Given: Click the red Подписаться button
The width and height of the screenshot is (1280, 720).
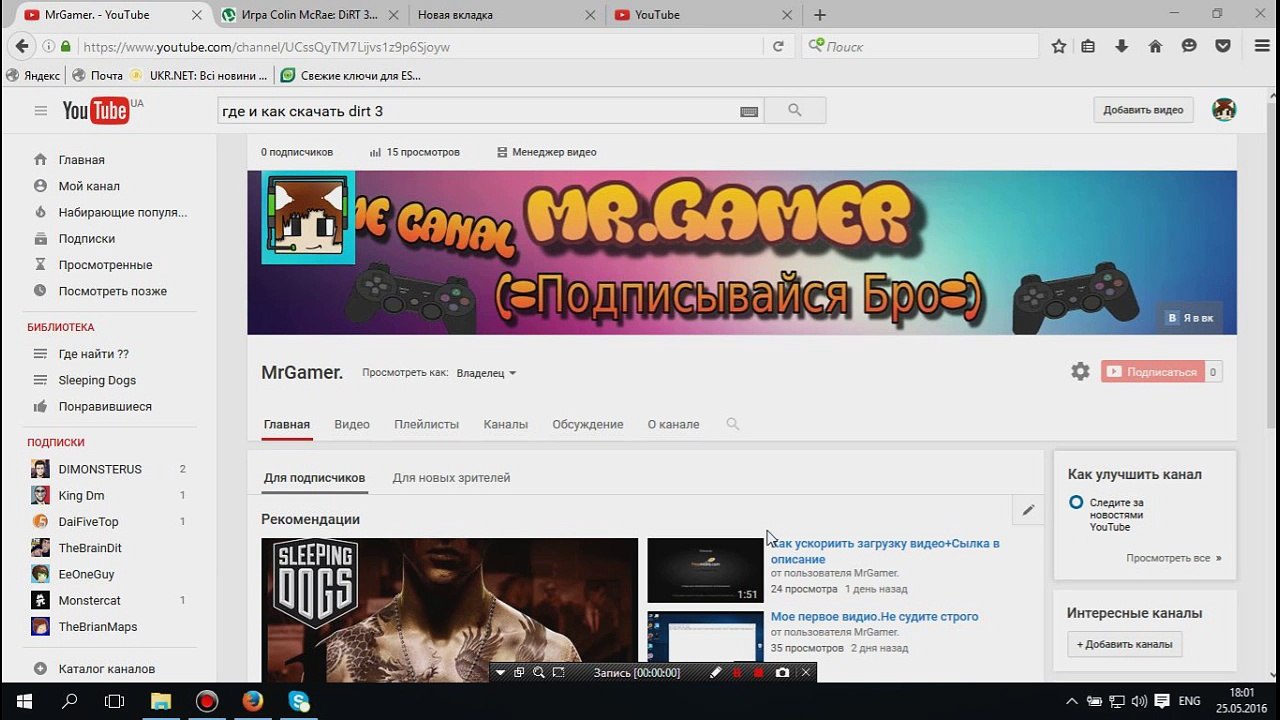Looking at the screenshot, I should 1152,372.
